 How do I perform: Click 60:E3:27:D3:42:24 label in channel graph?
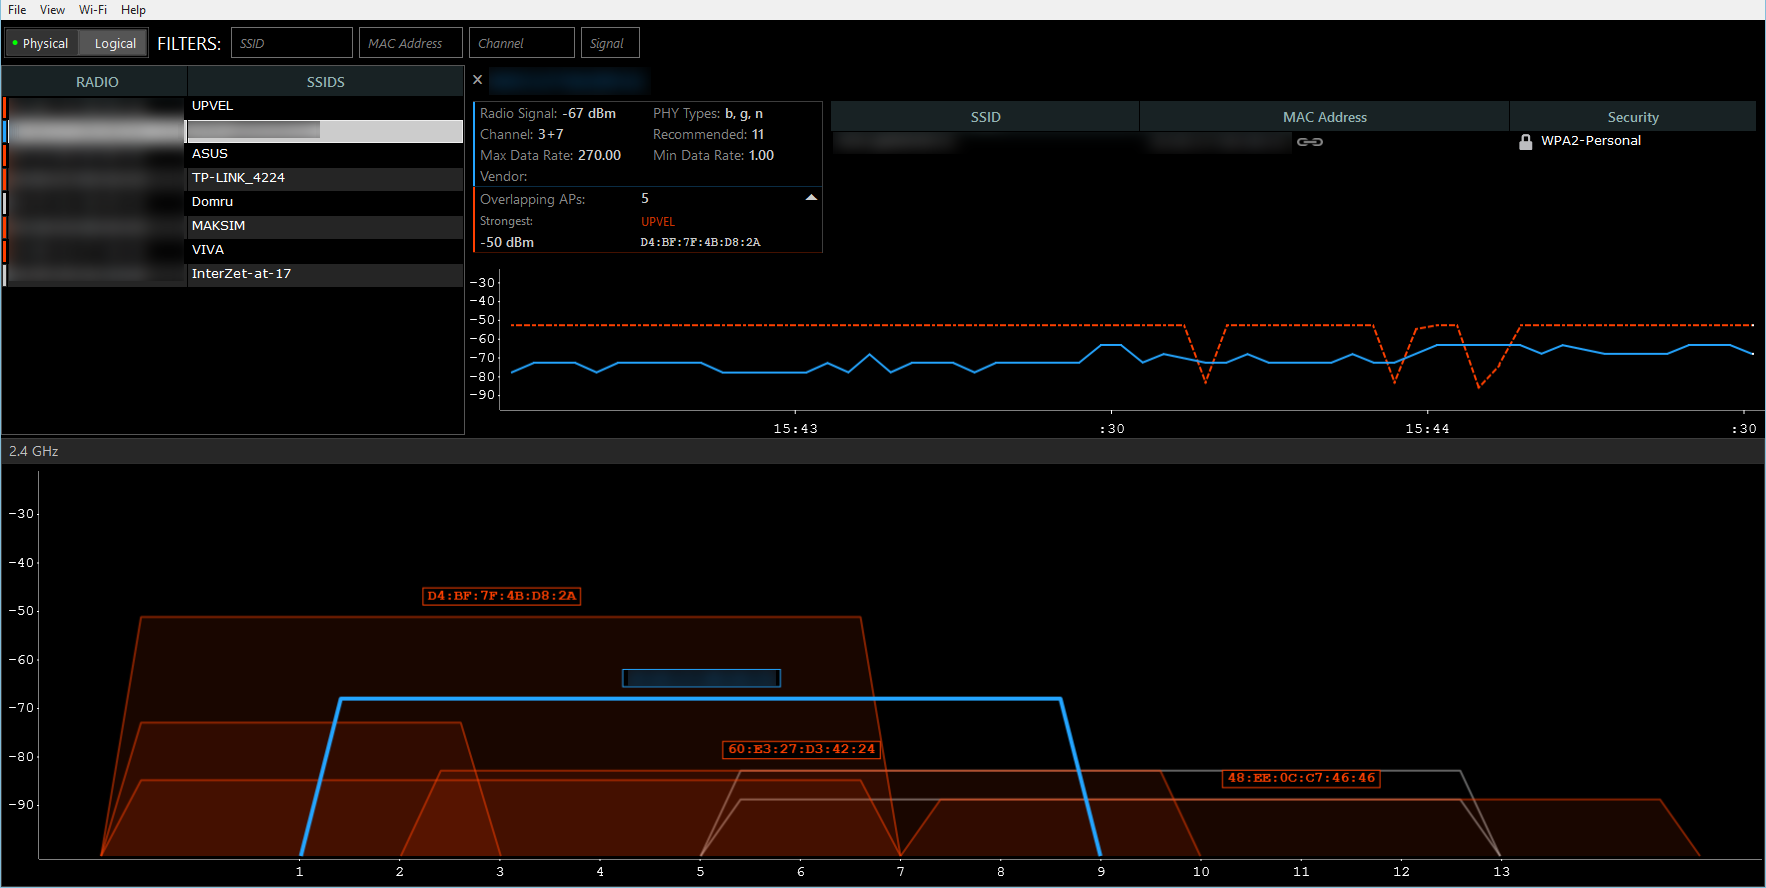801,749
